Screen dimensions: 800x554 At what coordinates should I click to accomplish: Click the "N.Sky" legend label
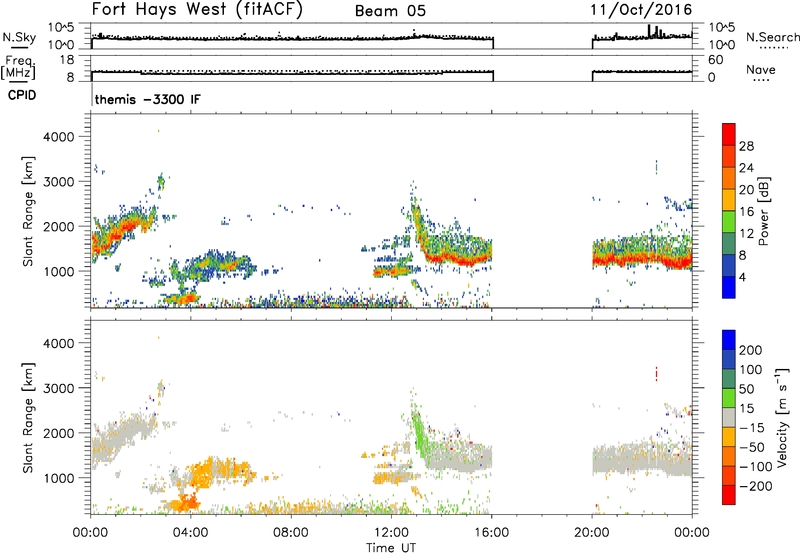(x=19, y=37)
